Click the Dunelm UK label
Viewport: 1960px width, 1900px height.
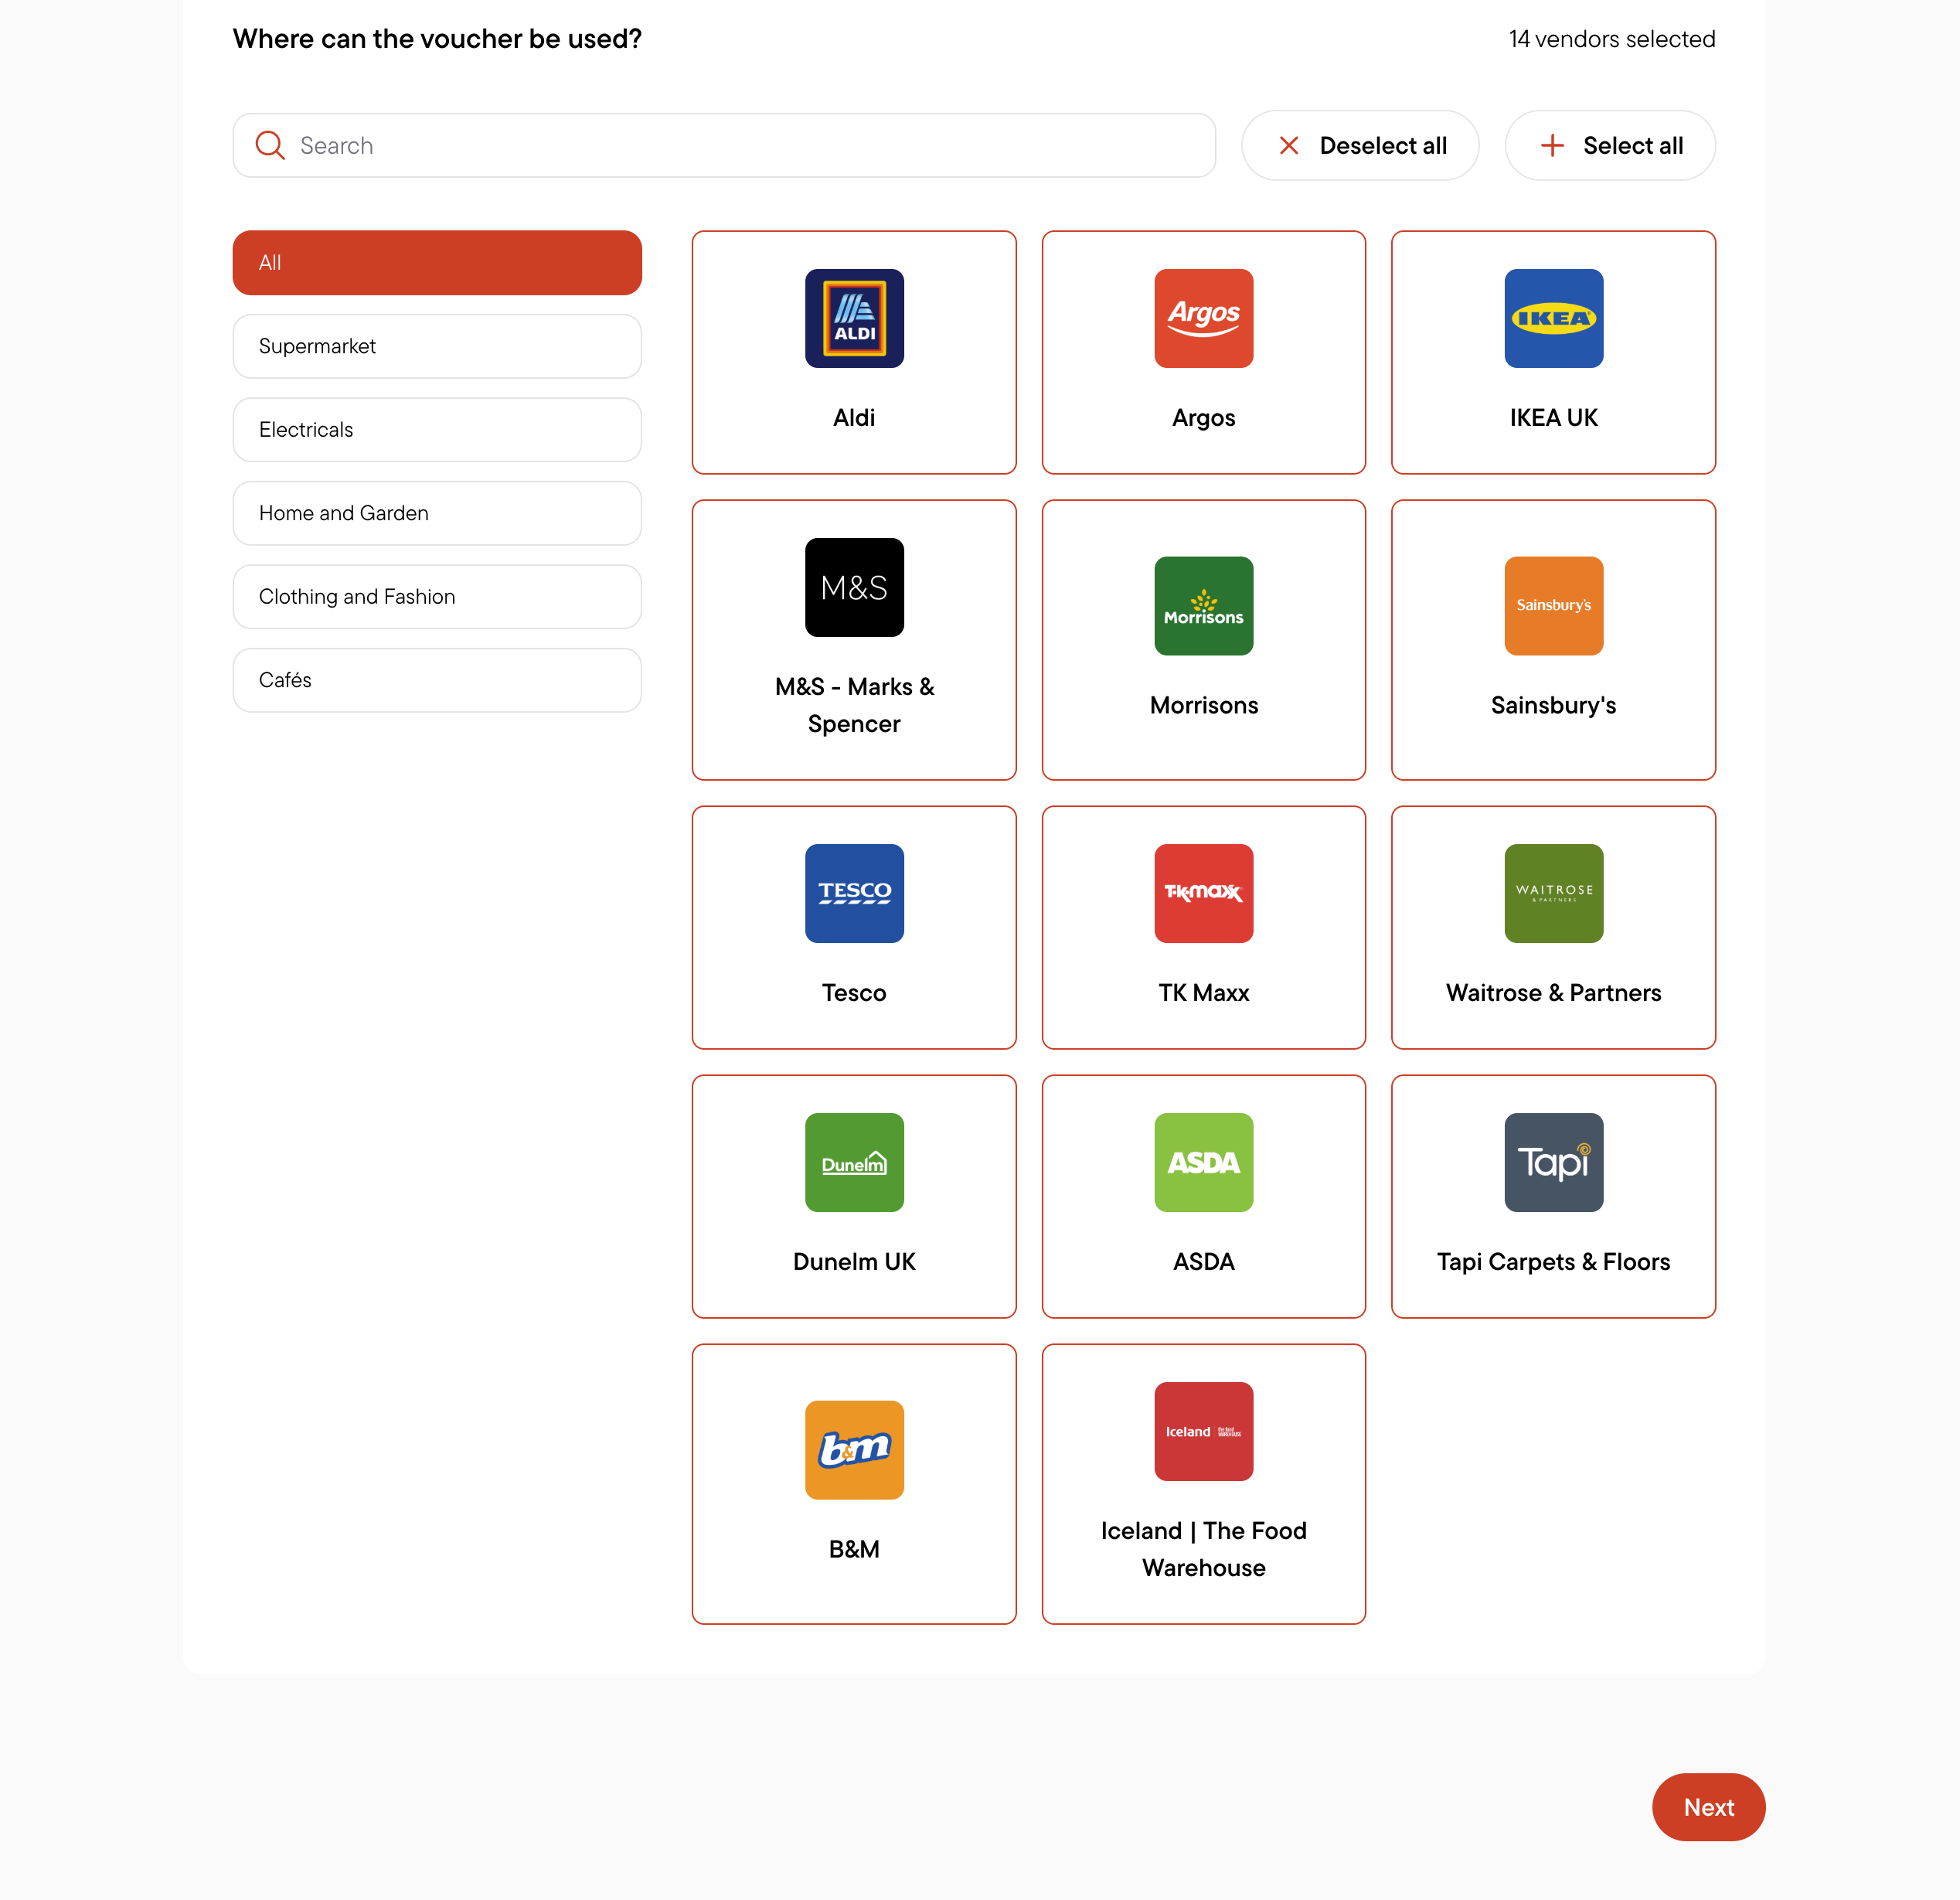pyautogui.click(x=854, y=1262)
